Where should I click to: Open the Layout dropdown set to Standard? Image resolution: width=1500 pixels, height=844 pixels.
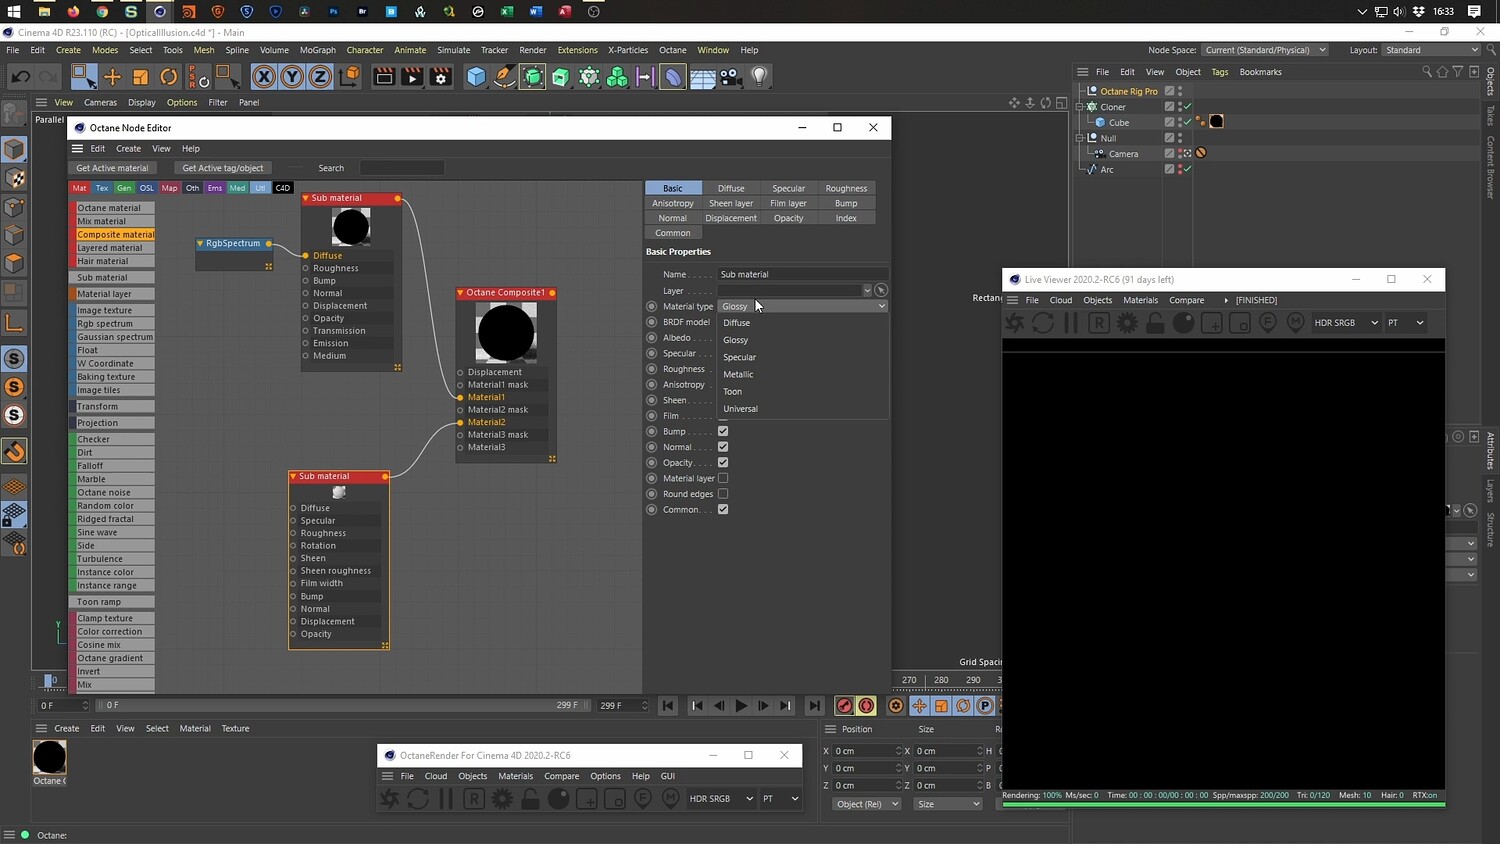click(1432, 50)
